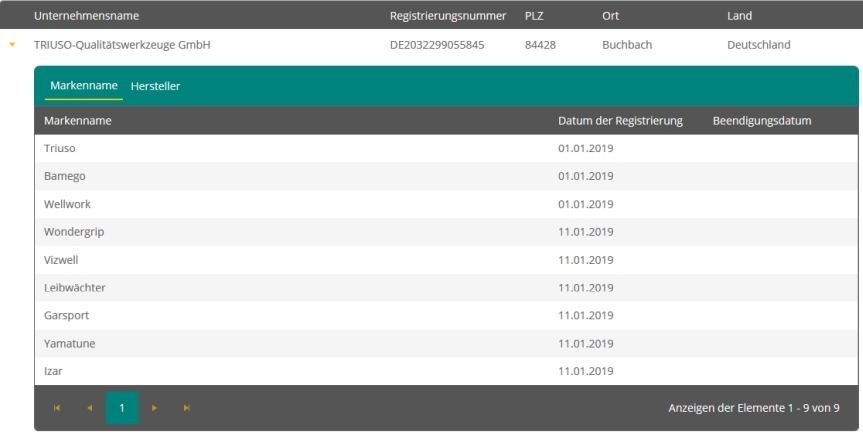Select the Vizwell brand row
The width and height of the screenshot is (863, 435).
pos(446,260)
